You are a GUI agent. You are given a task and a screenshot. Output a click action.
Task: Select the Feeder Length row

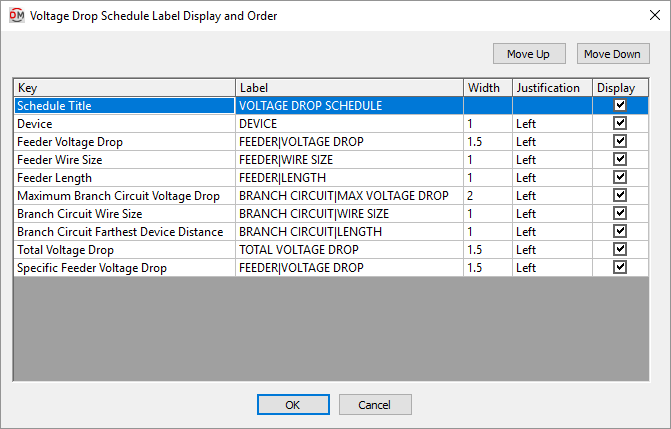[125, 178]
